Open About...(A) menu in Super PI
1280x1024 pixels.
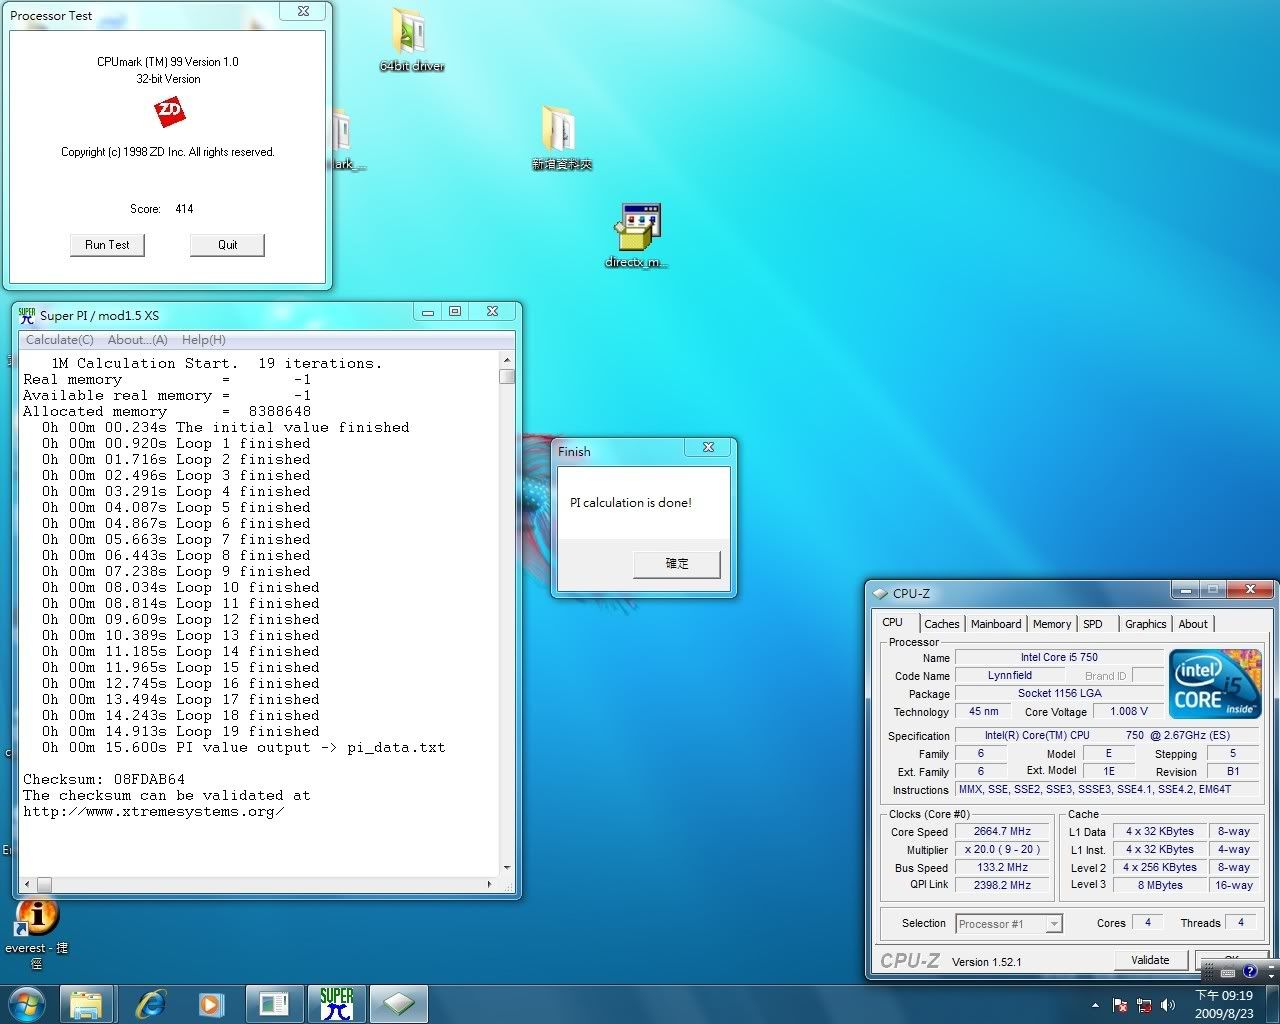coord(138,340)
